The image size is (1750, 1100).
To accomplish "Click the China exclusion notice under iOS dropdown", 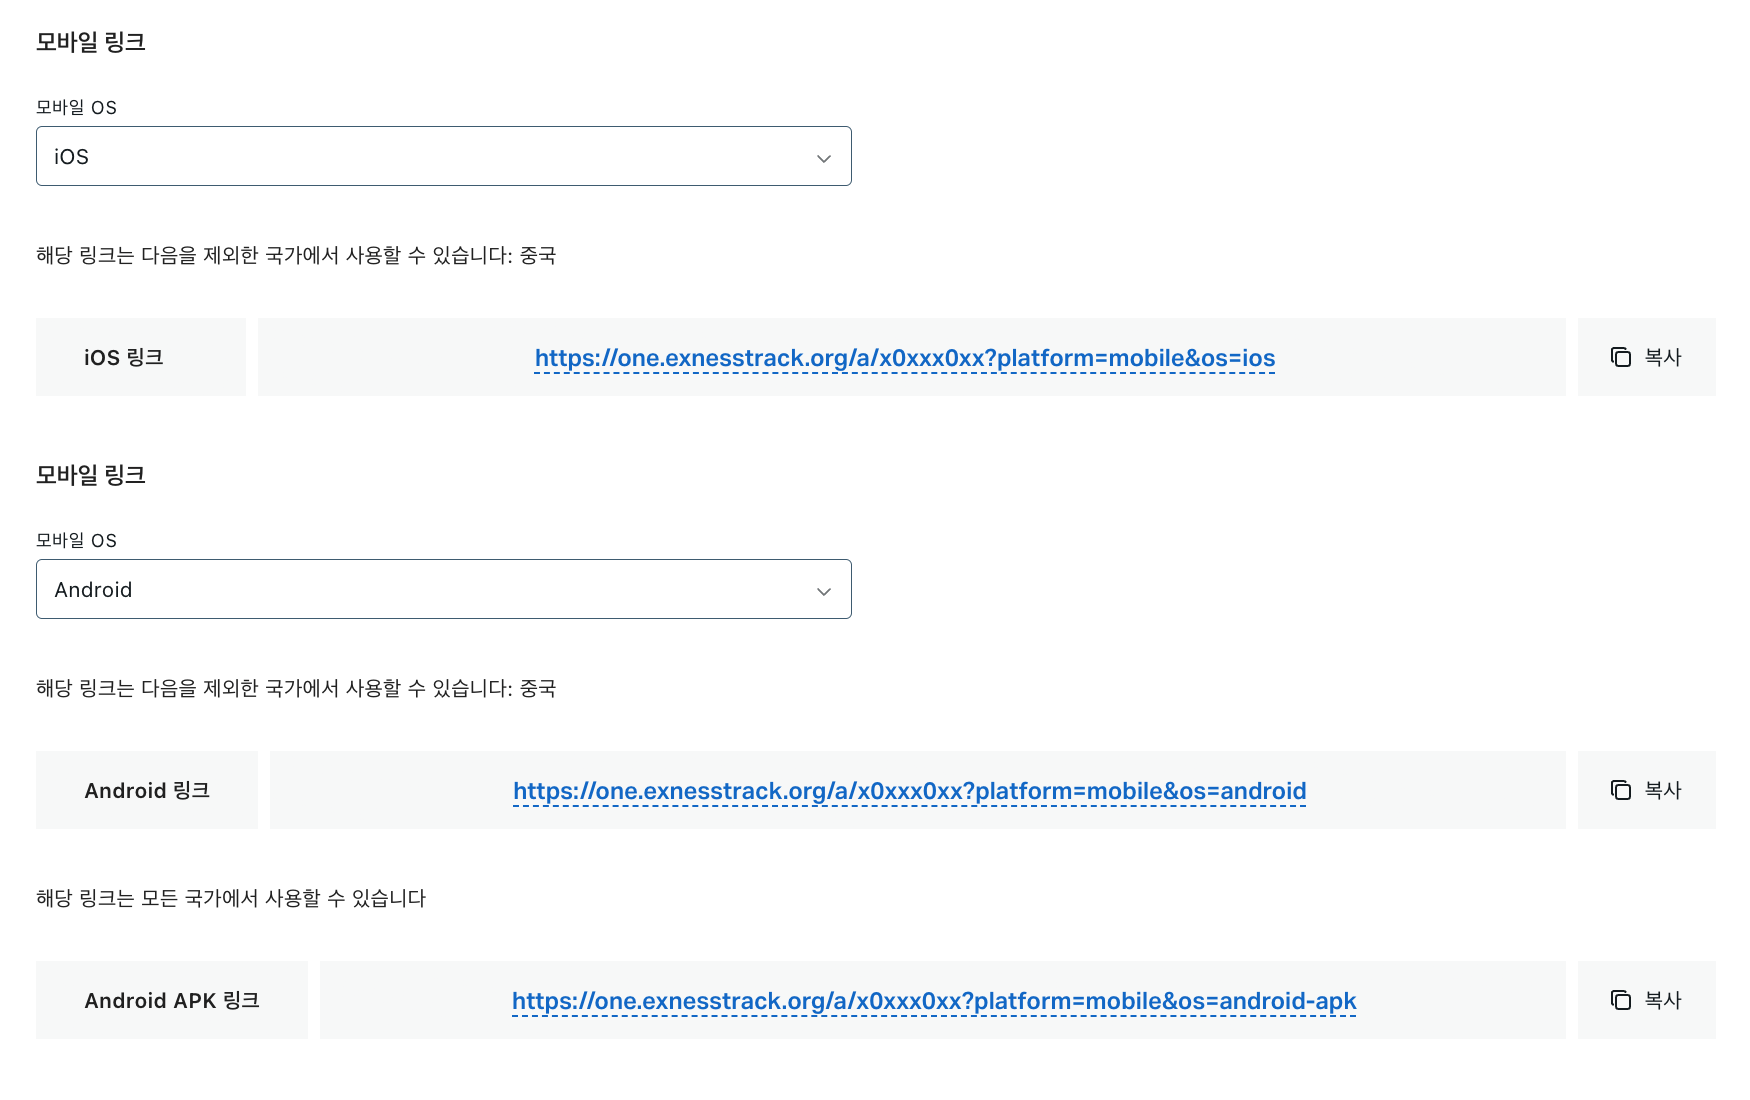I will (x=296, y=255).
